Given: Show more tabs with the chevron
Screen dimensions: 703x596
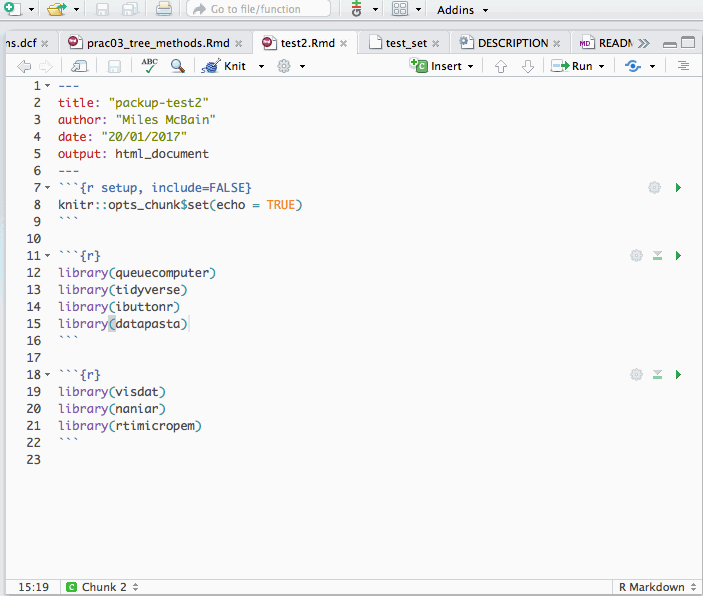Looking at the screenshot, I should click(644, 43).
